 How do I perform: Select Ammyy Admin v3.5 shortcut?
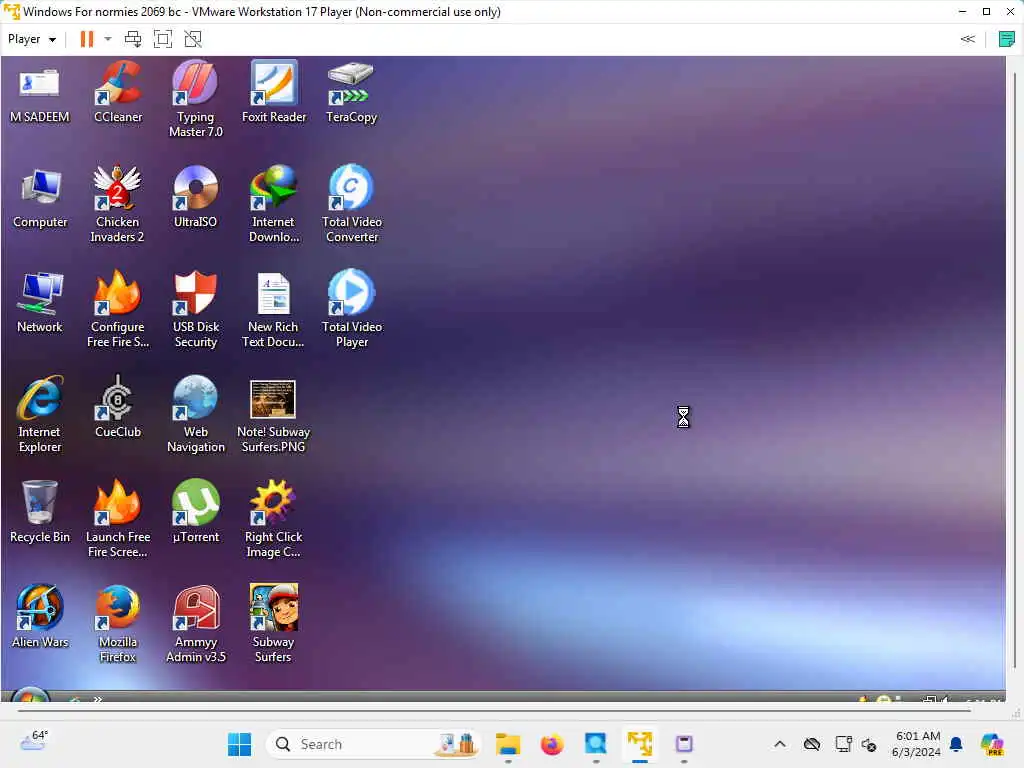point(195,625)
